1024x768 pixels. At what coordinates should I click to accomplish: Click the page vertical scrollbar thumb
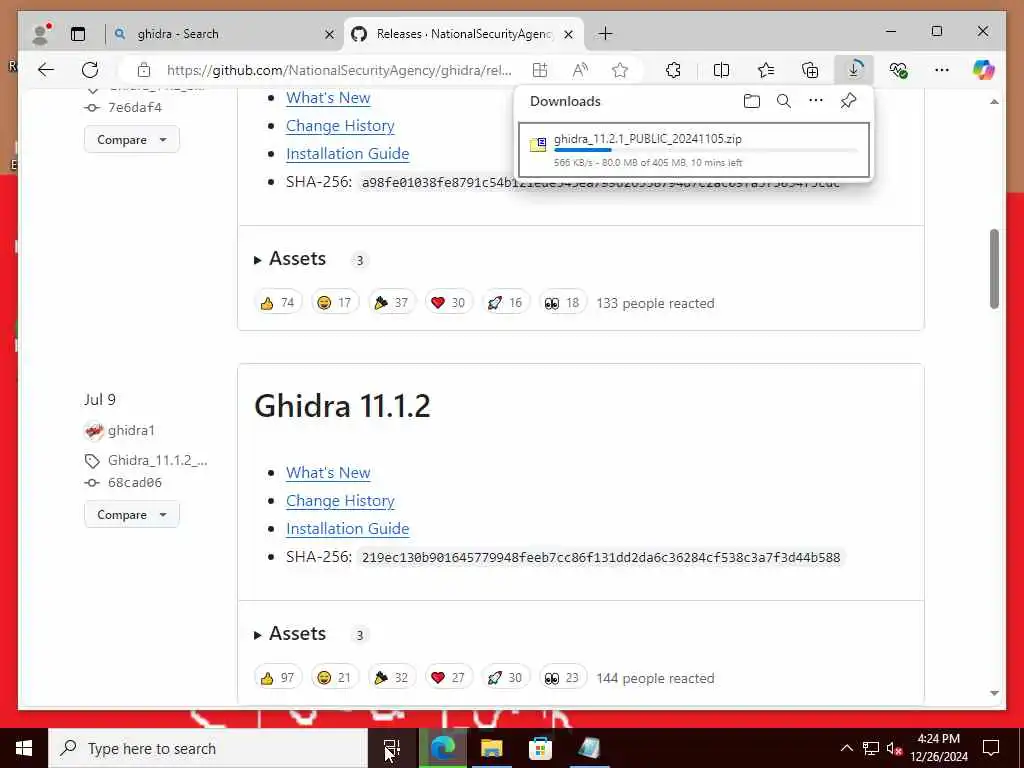994,268
